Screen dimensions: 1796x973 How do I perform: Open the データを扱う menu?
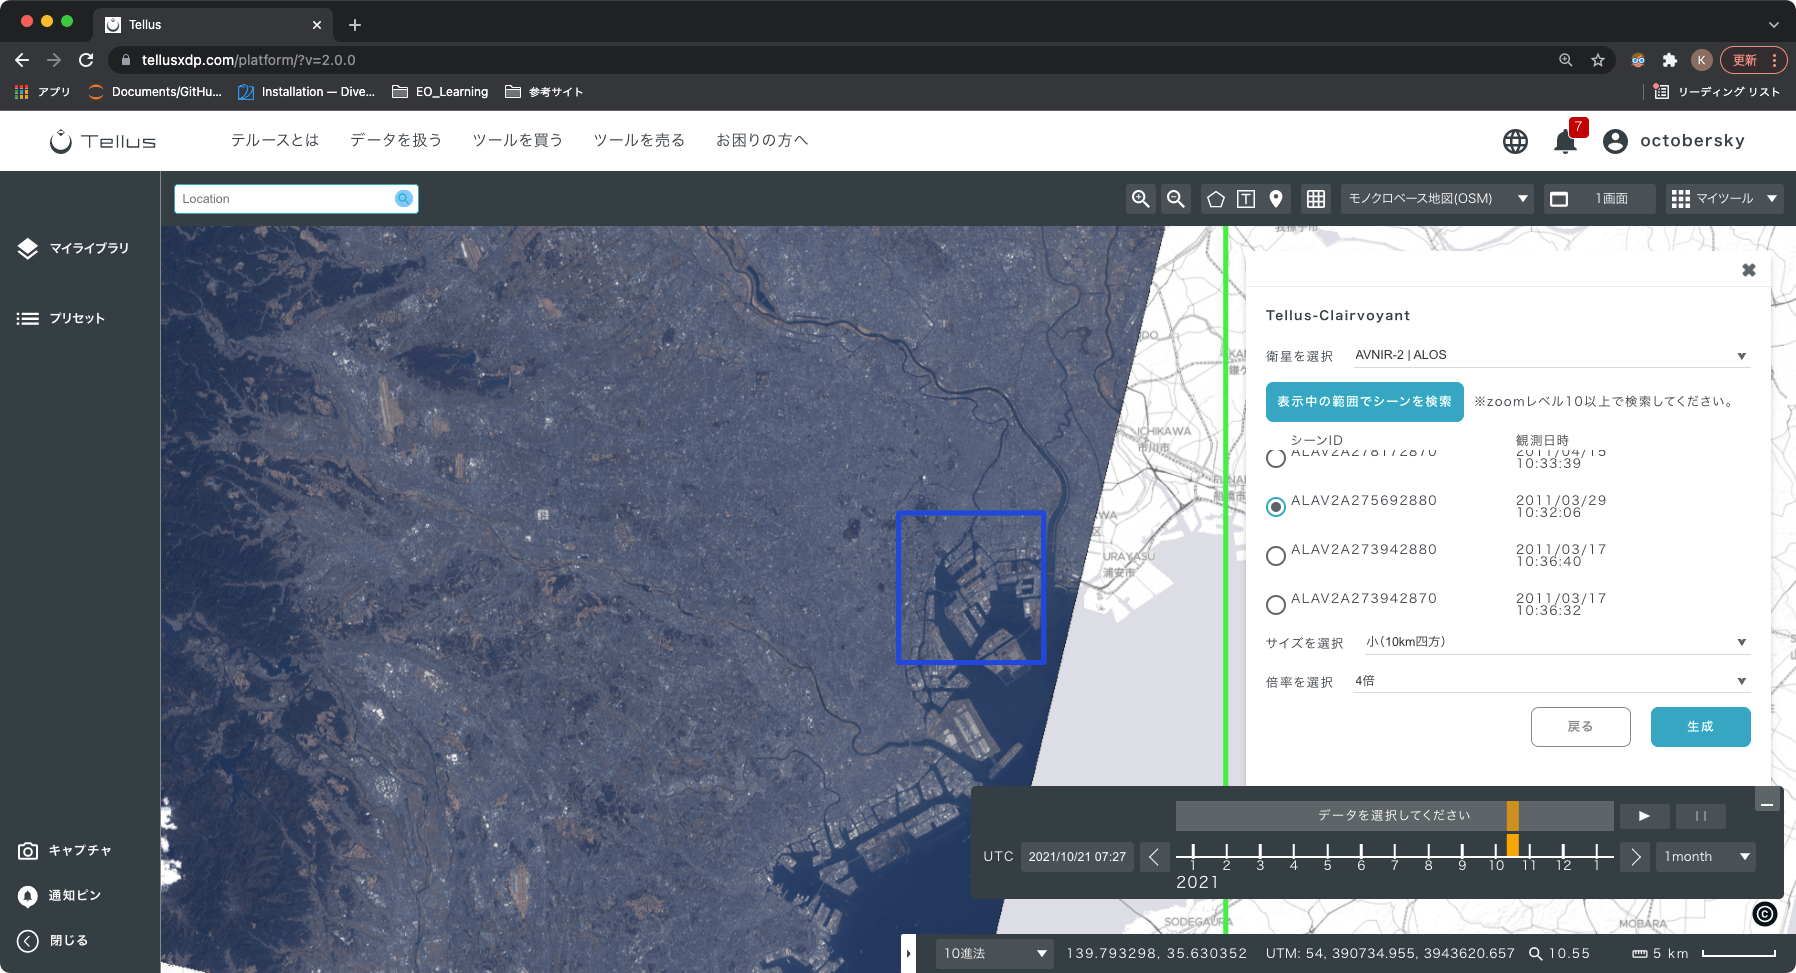396,141
